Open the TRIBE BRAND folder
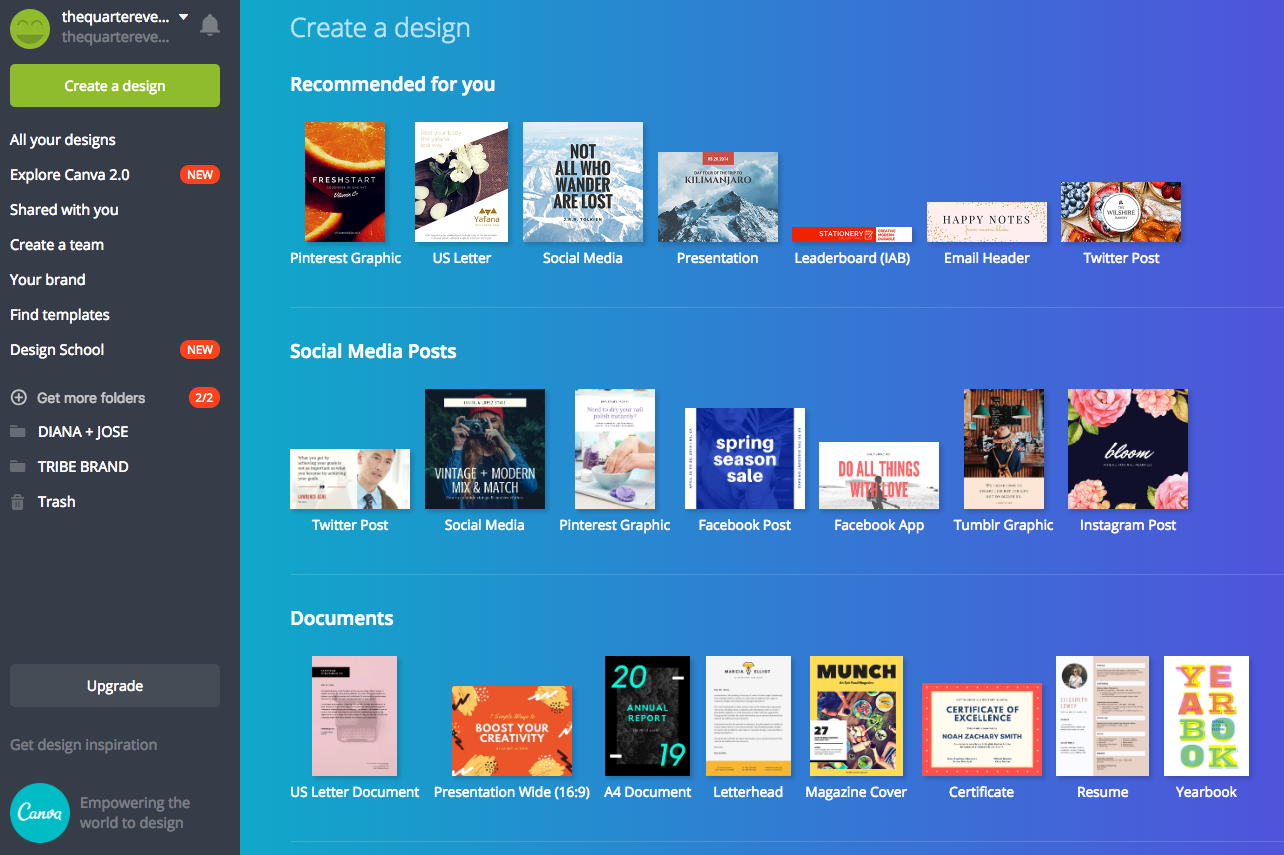The height and width of the screenshot is (855, 1284). 83,467
